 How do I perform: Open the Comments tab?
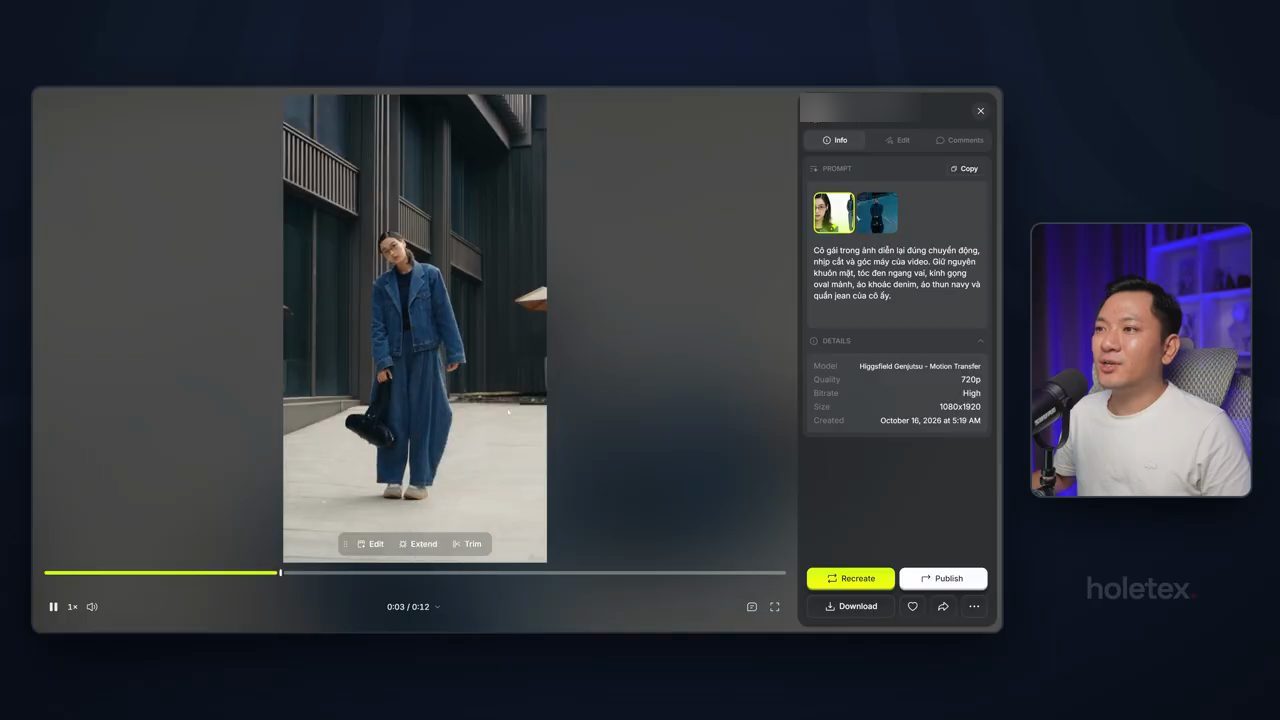960,140
